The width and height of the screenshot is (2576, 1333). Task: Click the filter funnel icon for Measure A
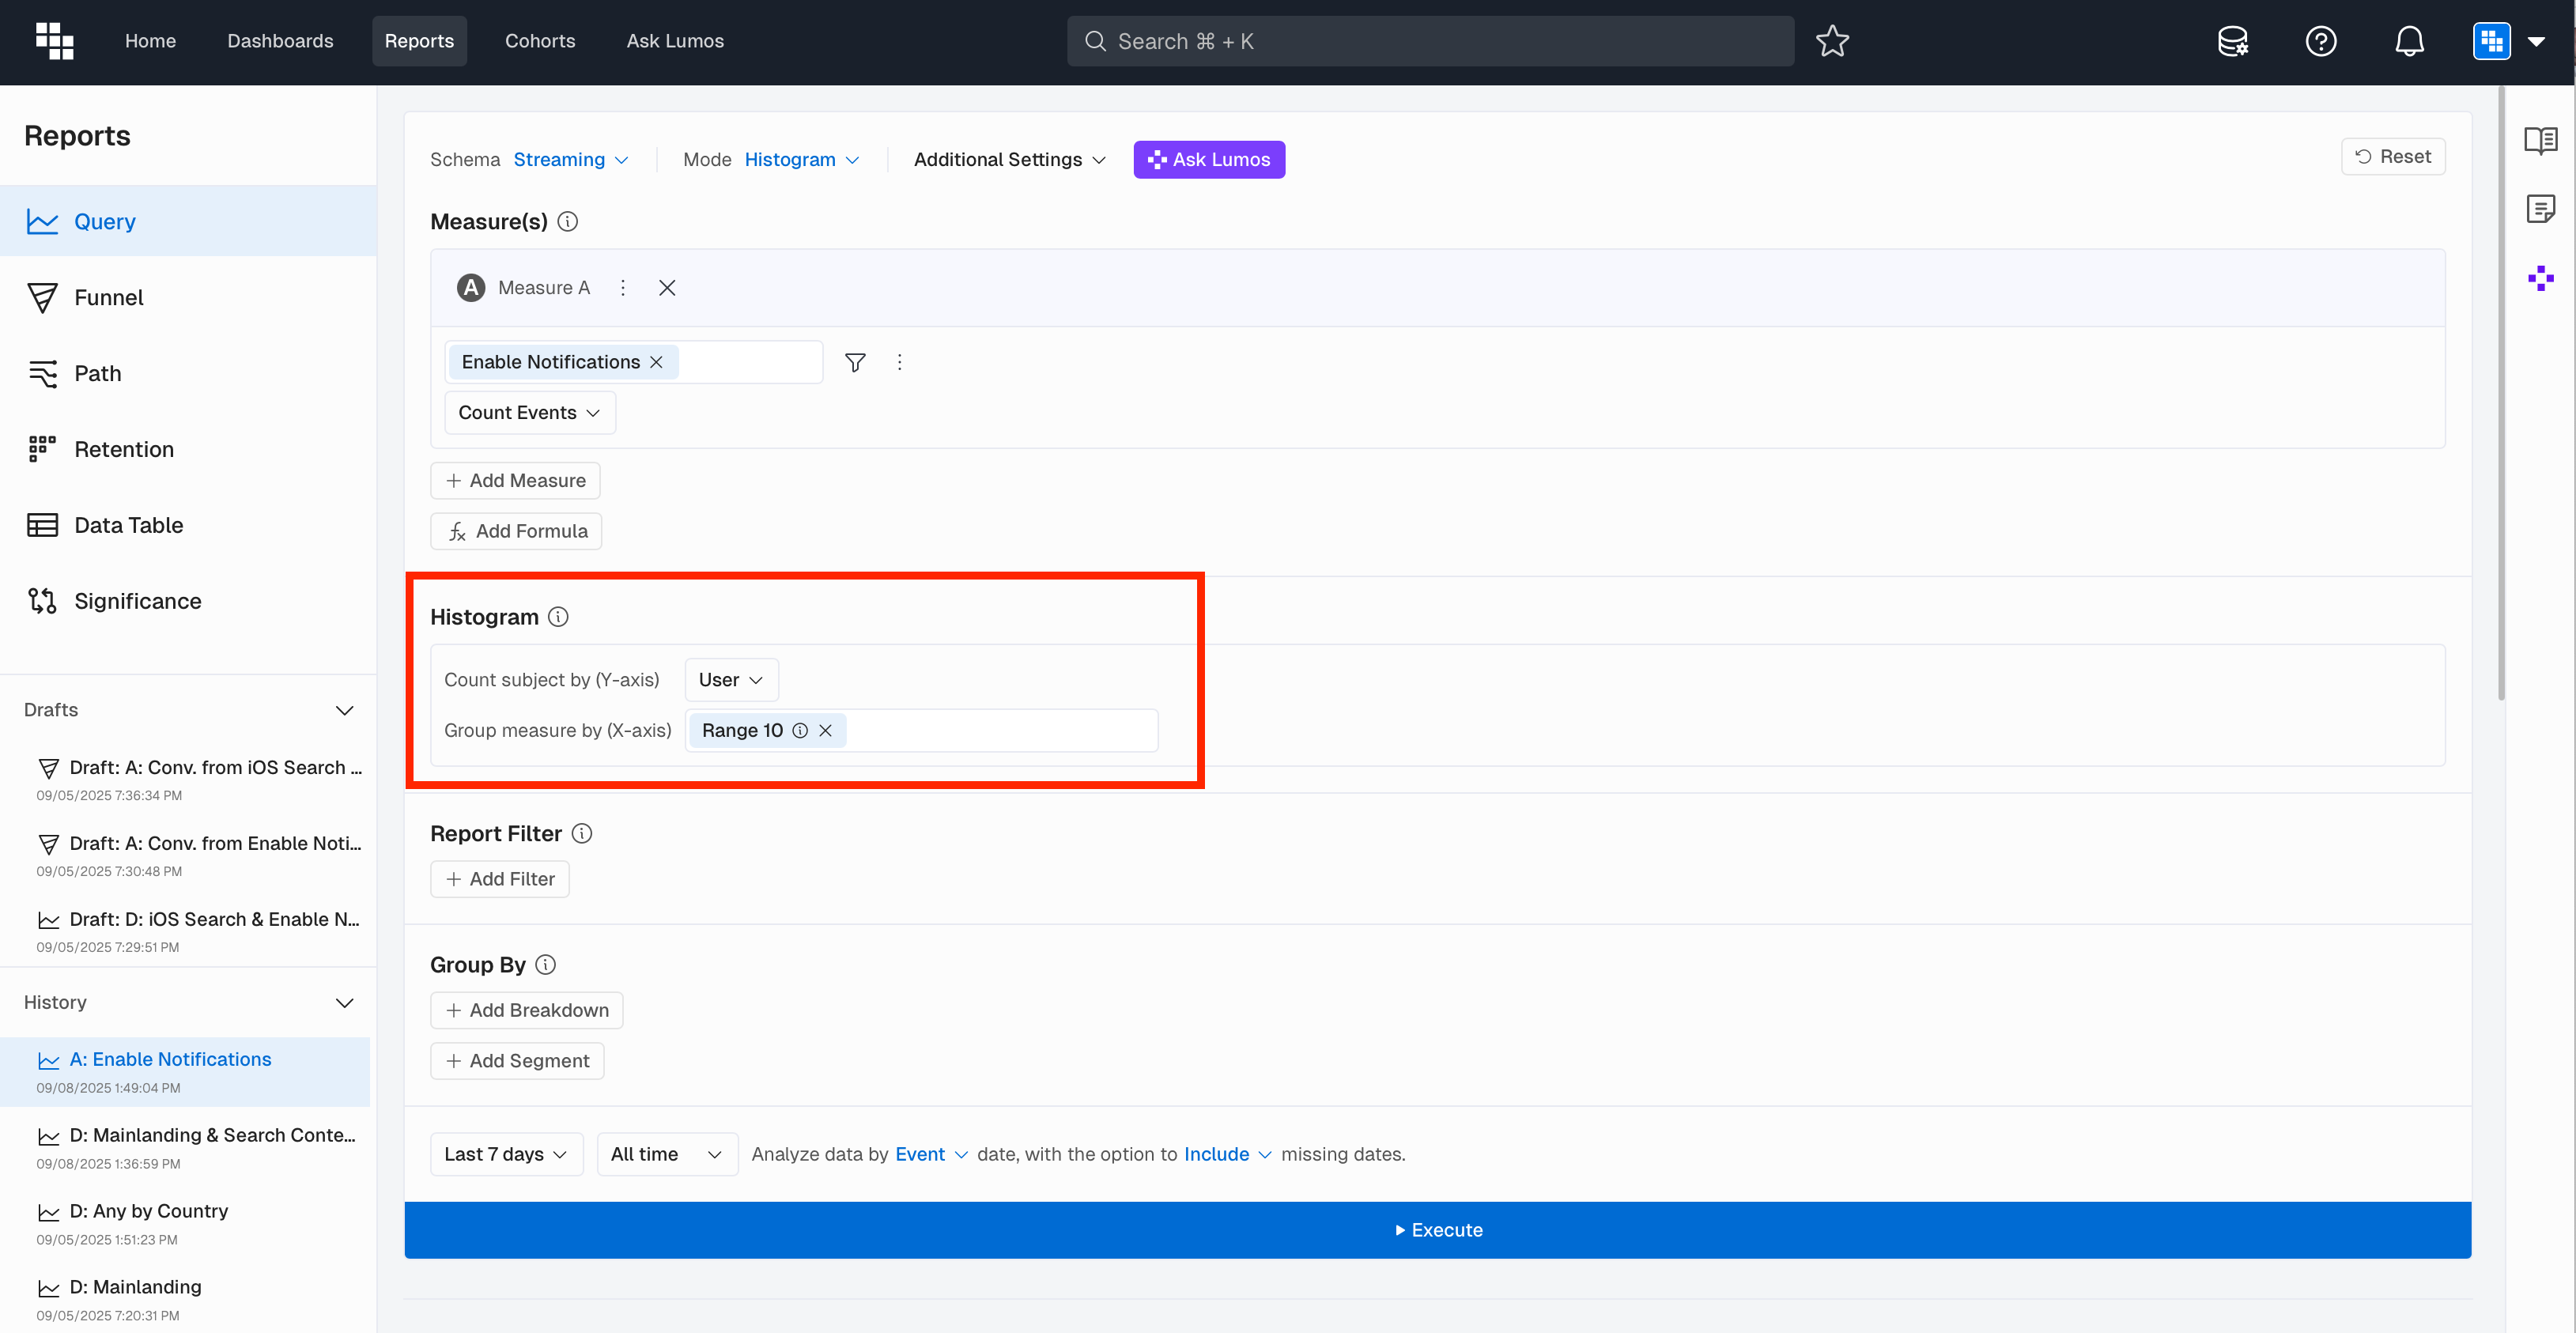click(855, 362)
